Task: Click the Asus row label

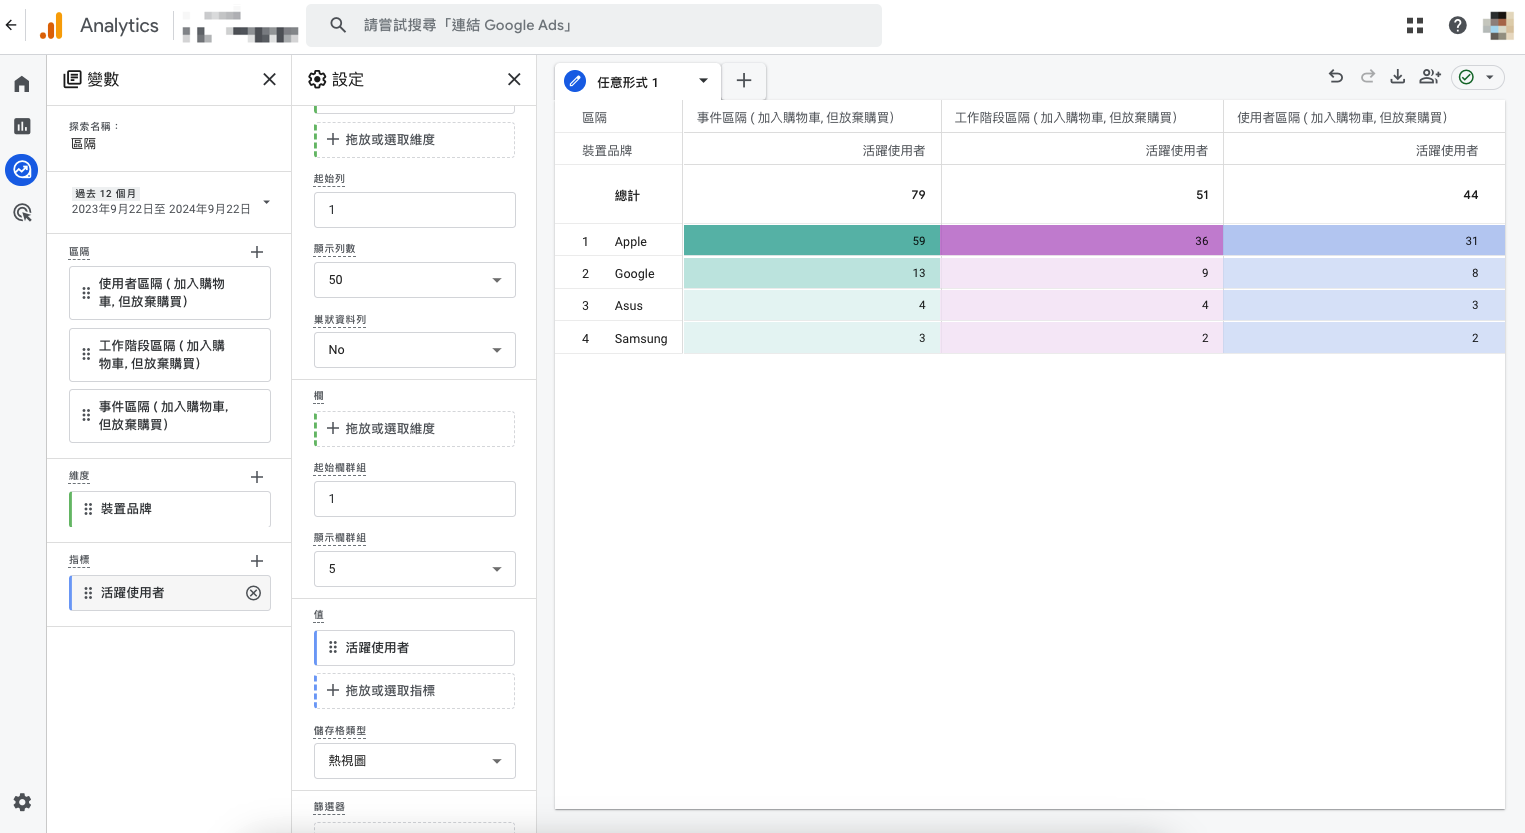Action: 629,306
